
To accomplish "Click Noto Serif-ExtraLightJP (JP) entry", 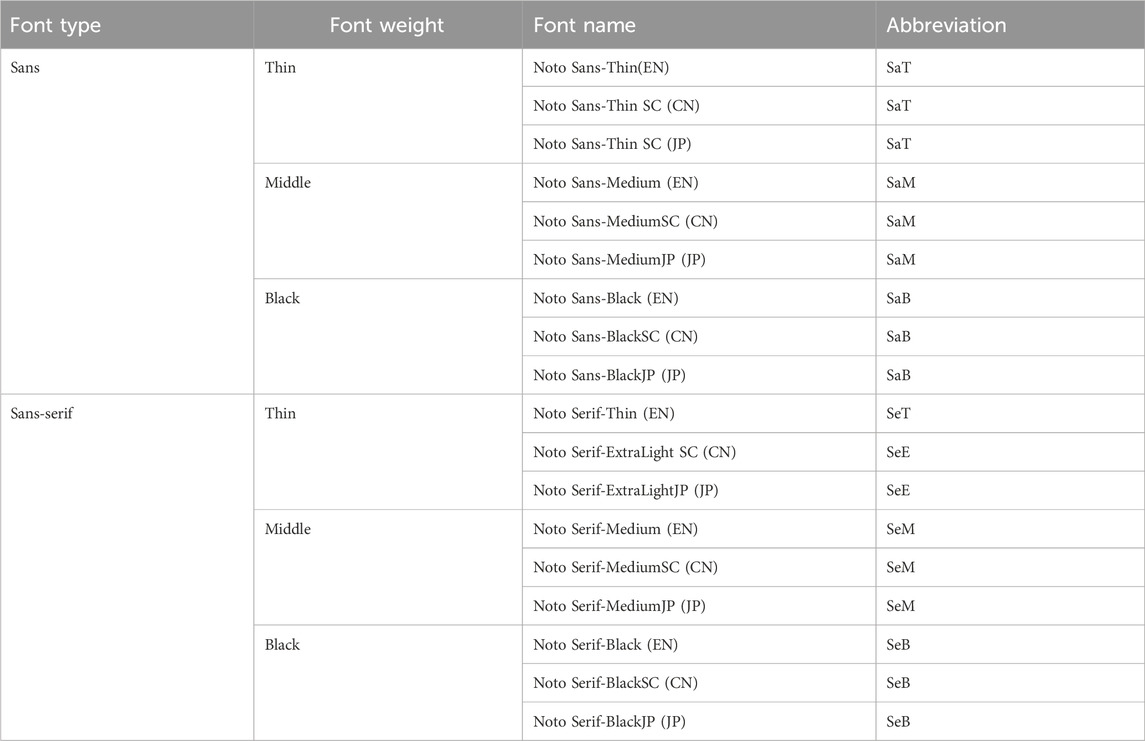I will [626, 491].
